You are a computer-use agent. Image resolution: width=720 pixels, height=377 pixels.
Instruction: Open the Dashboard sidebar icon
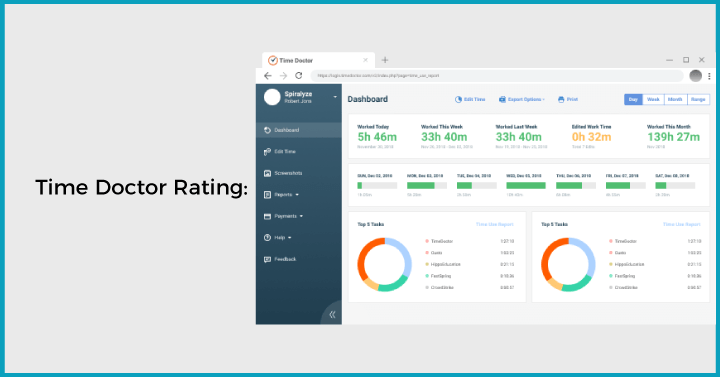click(267, 130)
